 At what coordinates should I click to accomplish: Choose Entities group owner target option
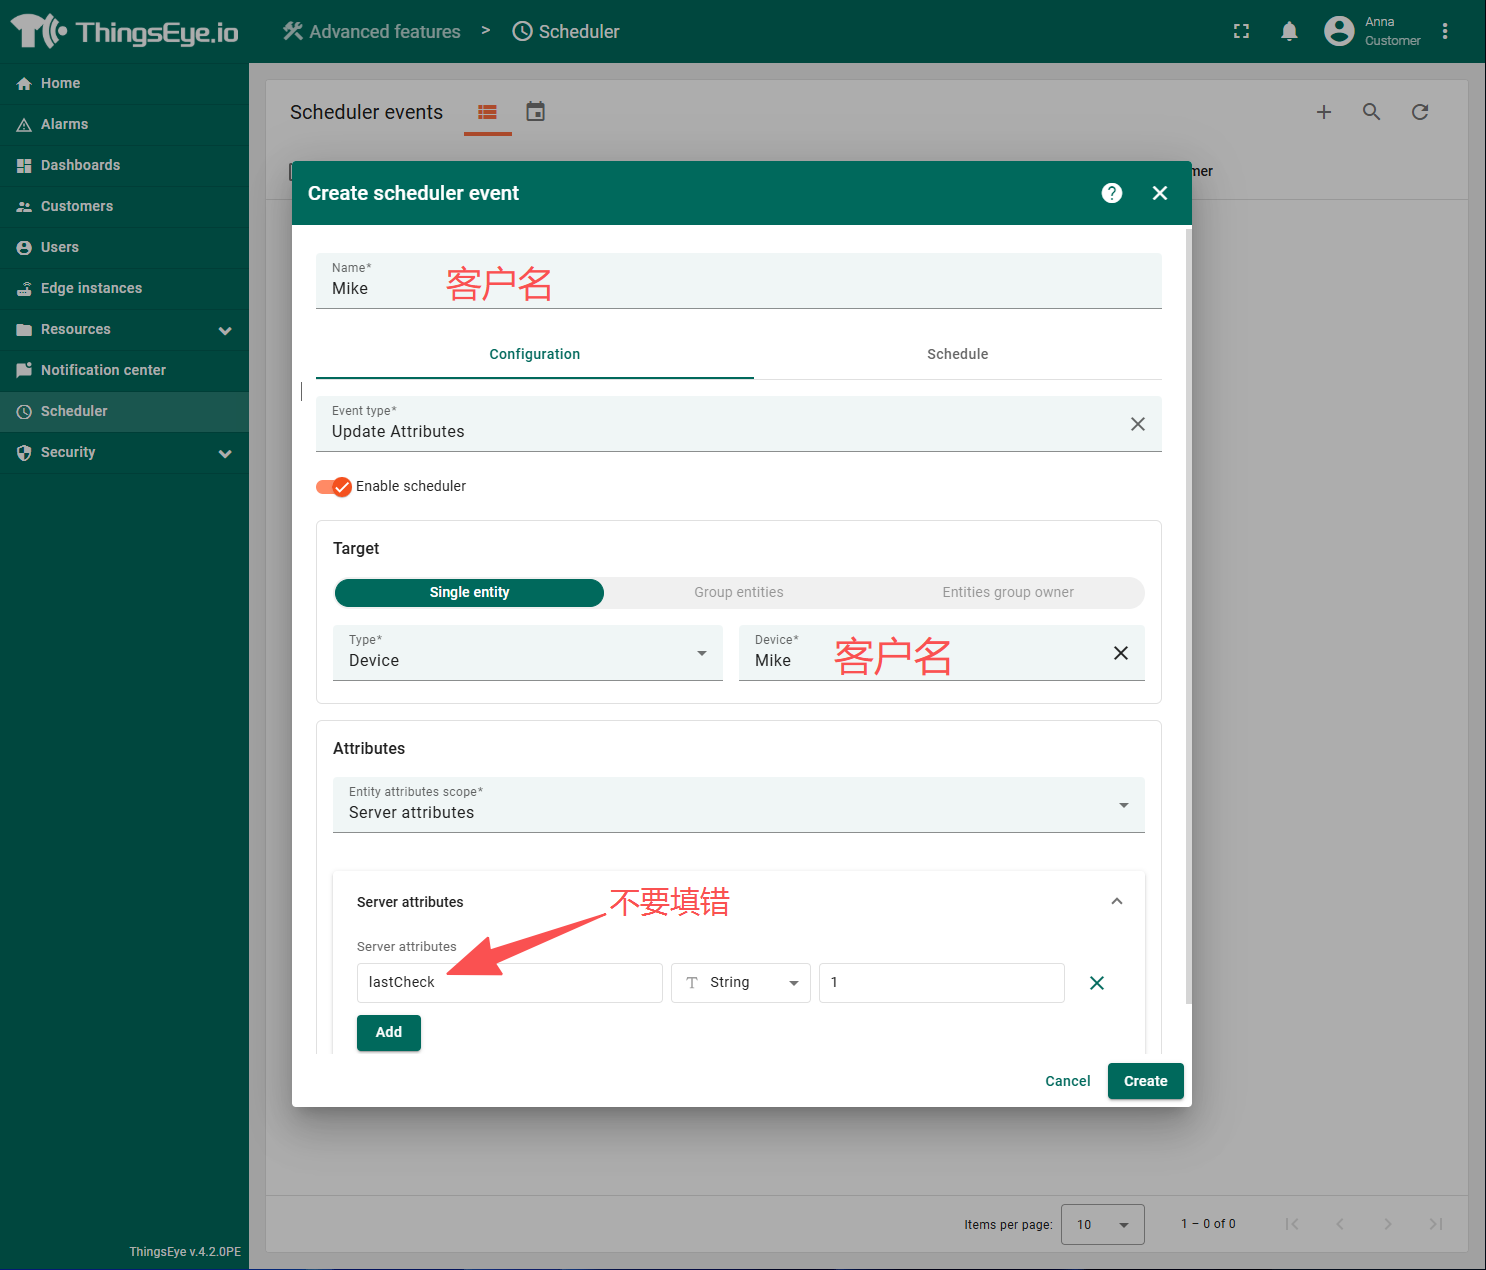point(1007,592)
